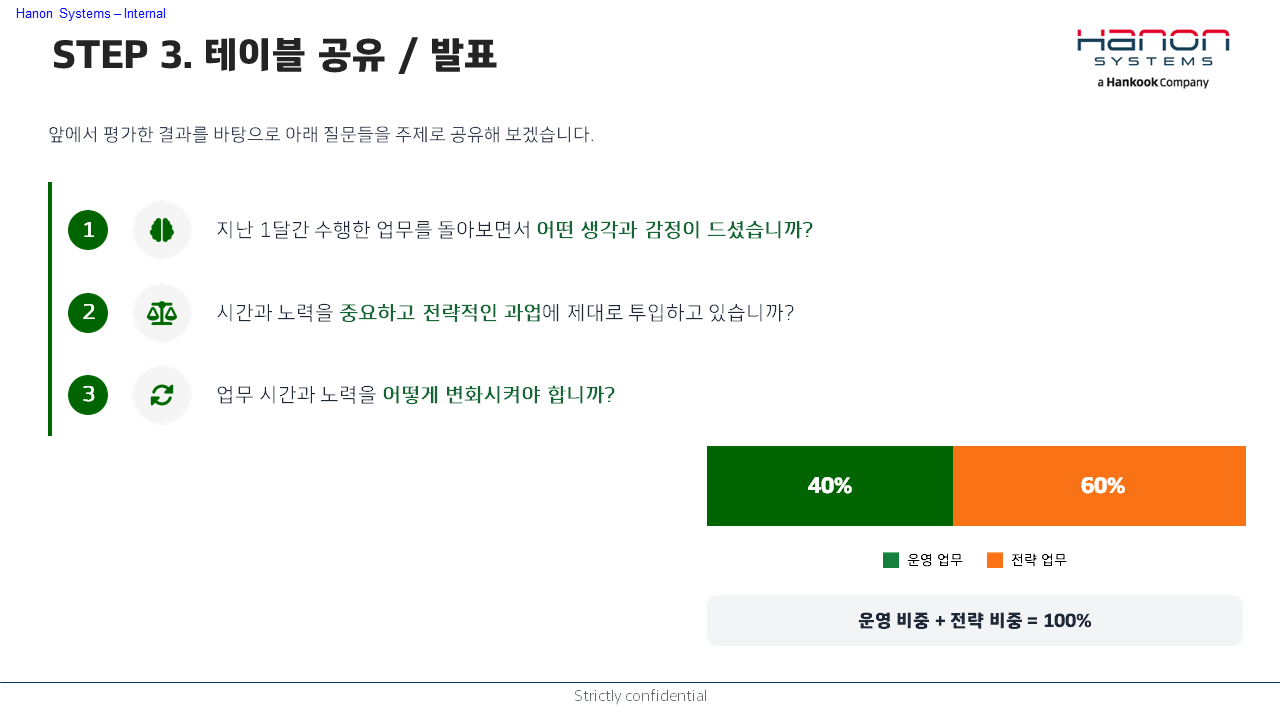This screenshot has width=1280, height=720.
Task: Click the 어떻게 변화시켜야 합니까? highlighted text
Action: pos(499,395)
